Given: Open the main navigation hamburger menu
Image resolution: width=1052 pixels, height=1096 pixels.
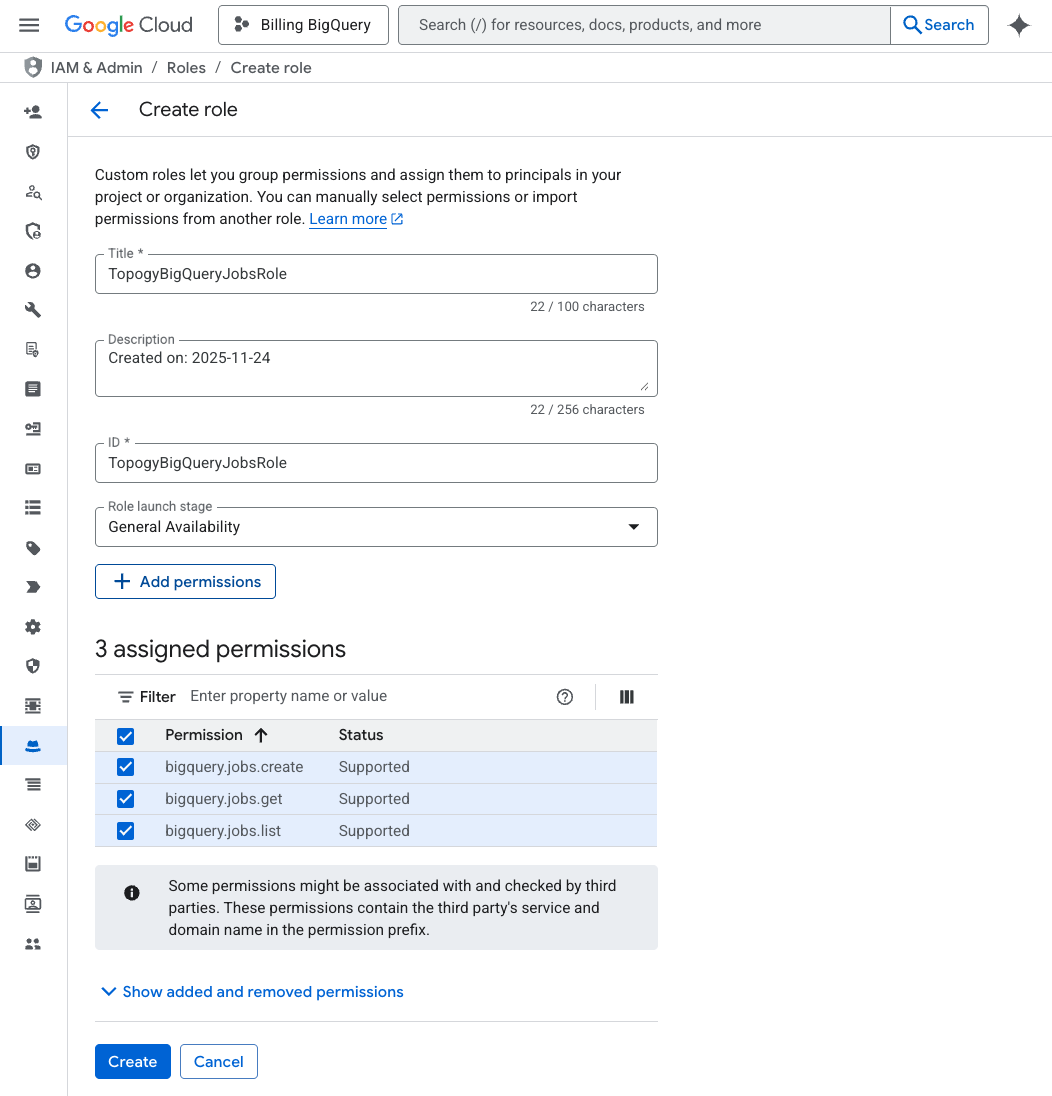Looking at the screenshot, I should pyautogui.click(x=29, y=25).
